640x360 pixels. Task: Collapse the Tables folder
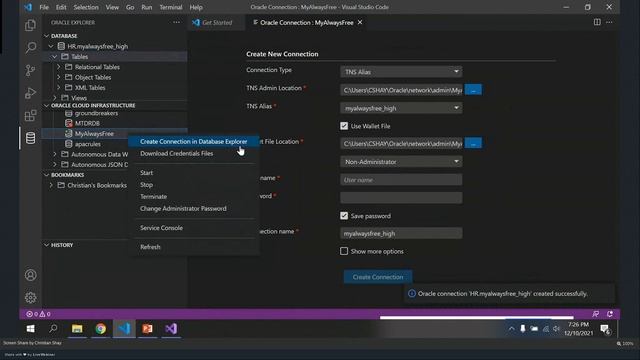55,56
